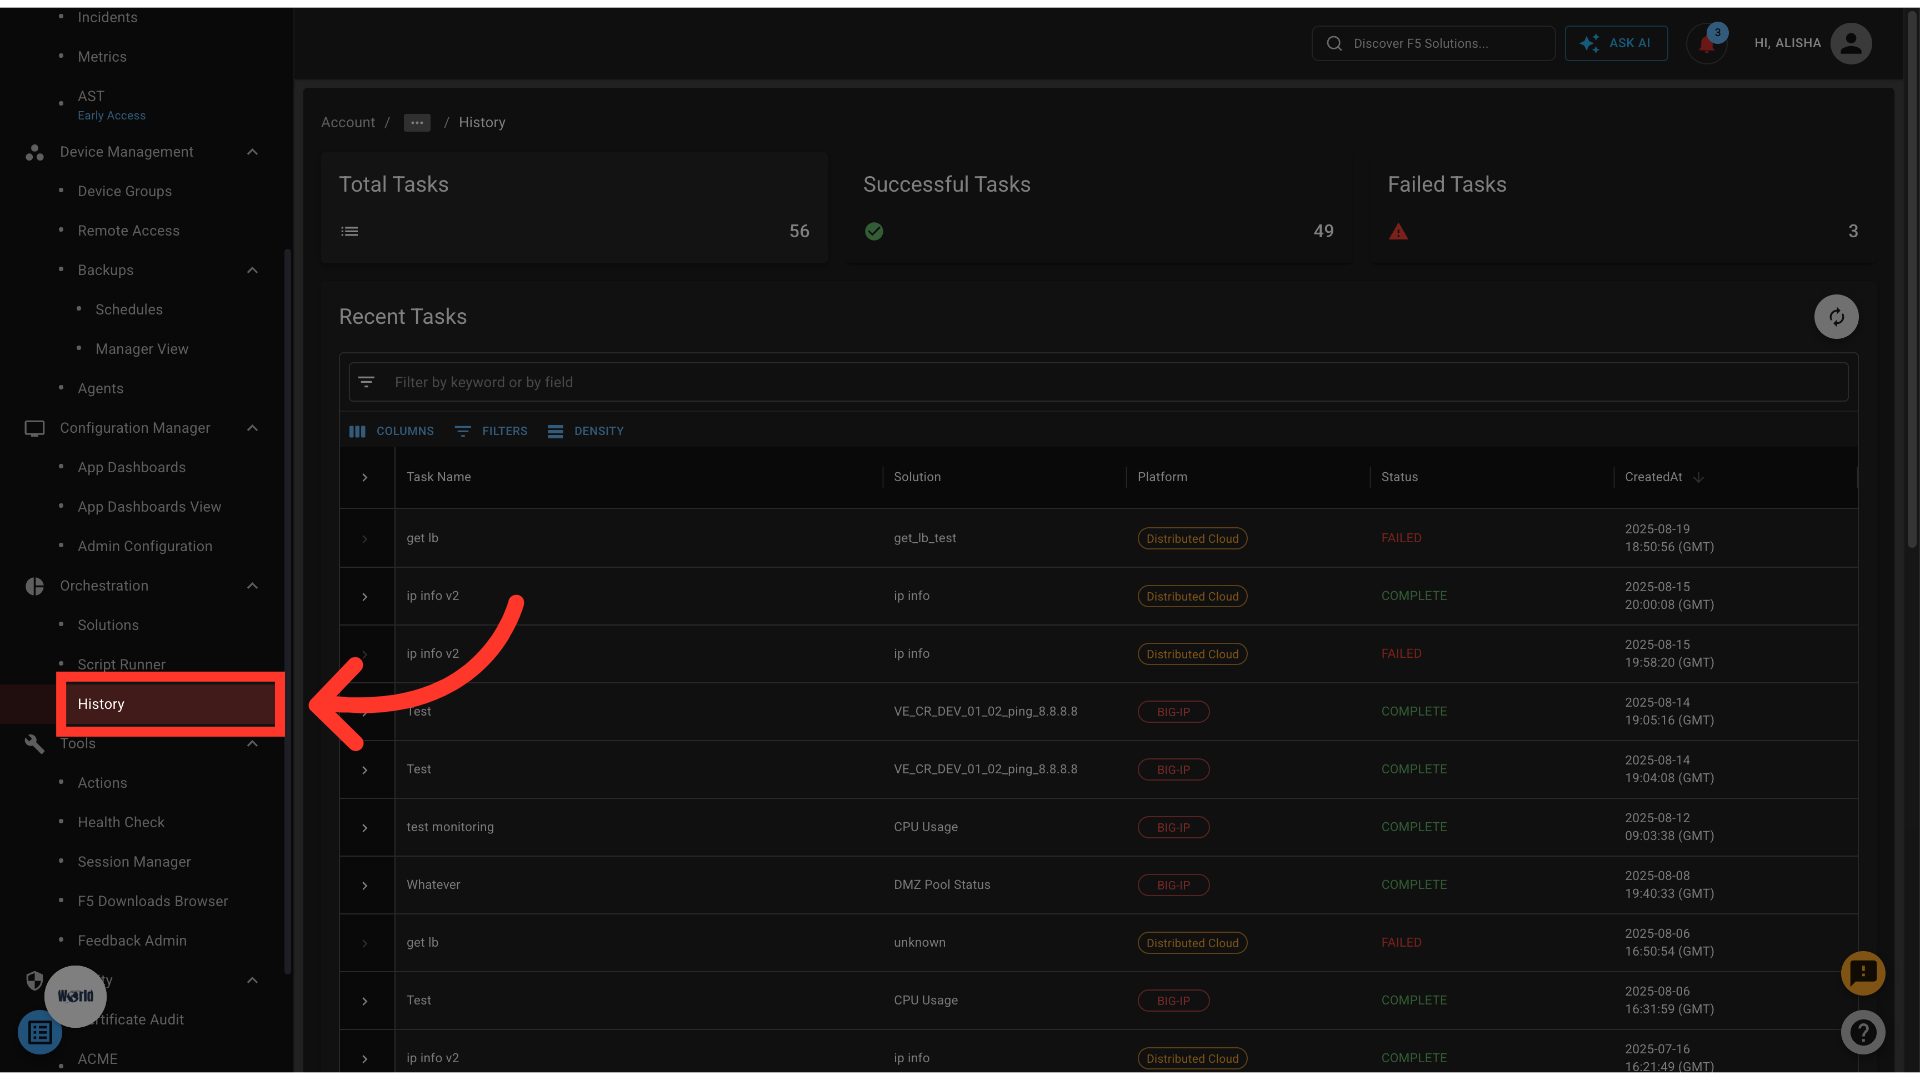Open Script Runner in sidebar
This screenshot has width=1920, height=1080.
[122, 664]
